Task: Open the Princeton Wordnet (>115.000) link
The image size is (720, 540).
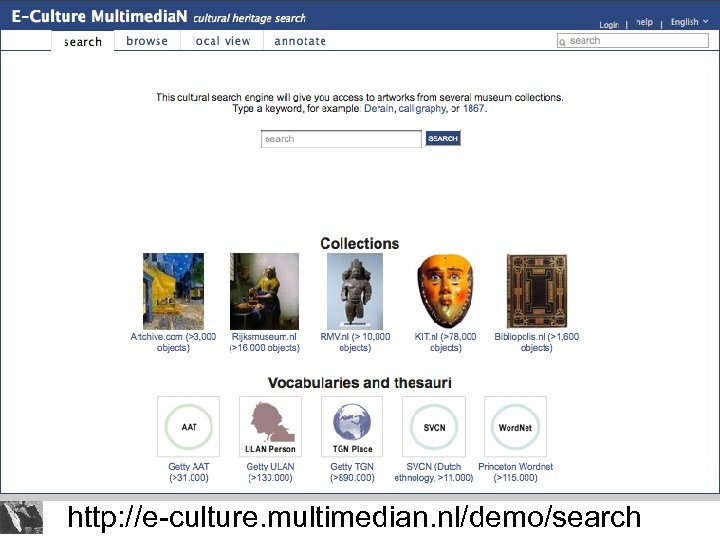Action: coord(515,472)
